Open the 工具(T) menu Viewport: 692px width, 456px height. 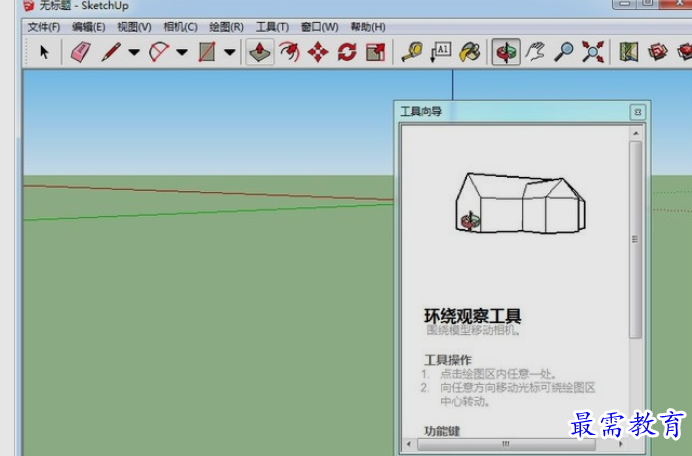(272, 27)
